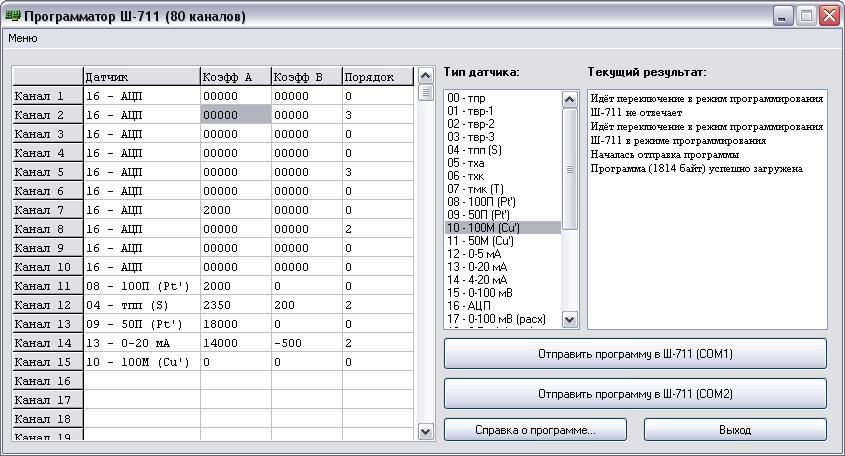Select sensor type 16 - АЦП in list
845x456 pixels.
click(469, 305)
